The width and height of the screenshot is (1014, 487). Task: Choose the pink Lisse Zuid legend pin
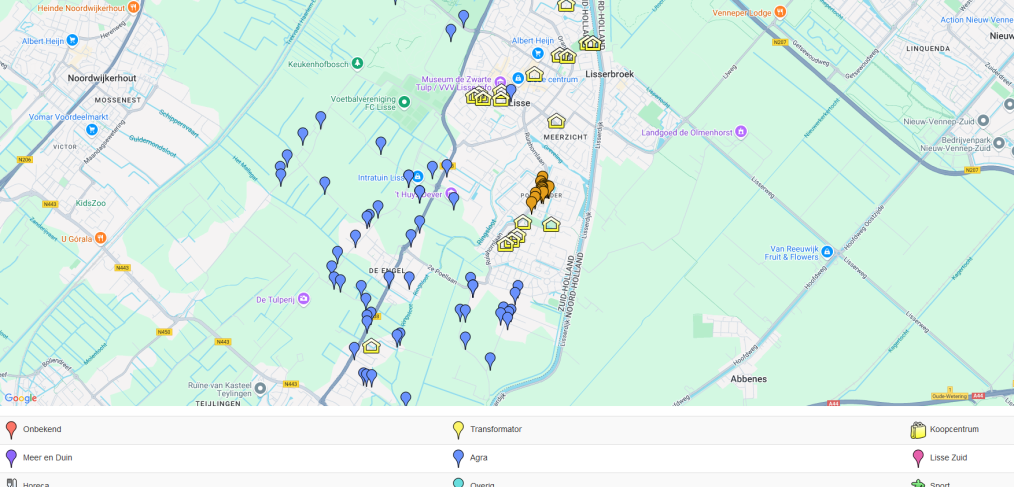pos(917,458)
